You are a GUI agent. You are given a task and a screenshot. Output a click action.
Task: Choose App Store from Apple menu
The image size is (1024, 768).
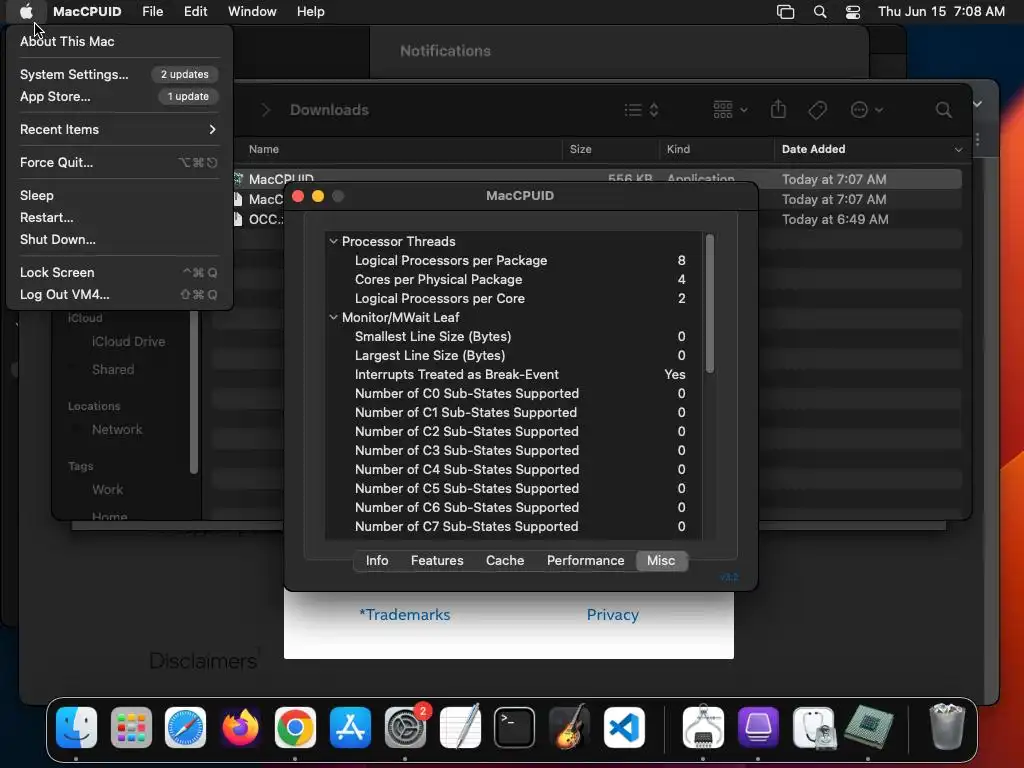pos(119,96)
